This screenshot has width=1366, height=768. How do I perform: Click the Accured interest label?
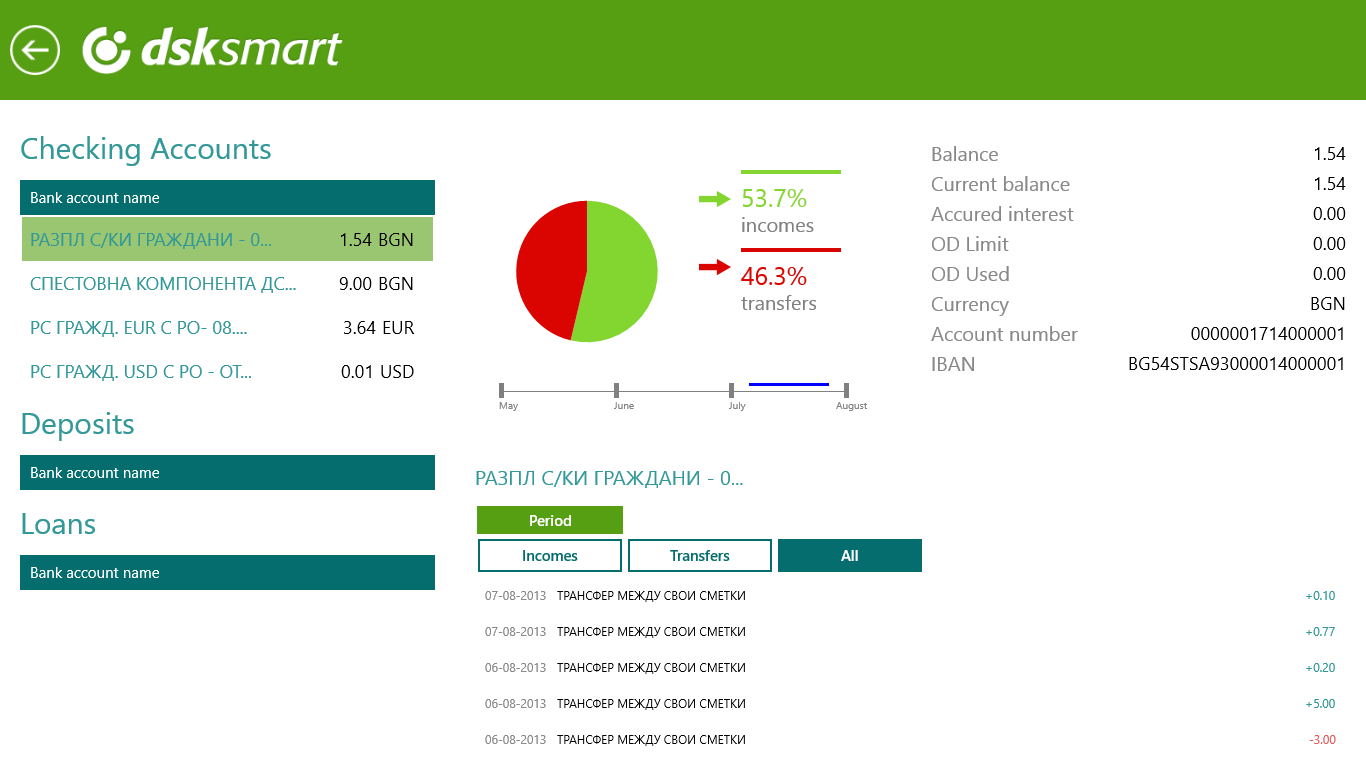pyautogui.click(x=1002, y=214)
